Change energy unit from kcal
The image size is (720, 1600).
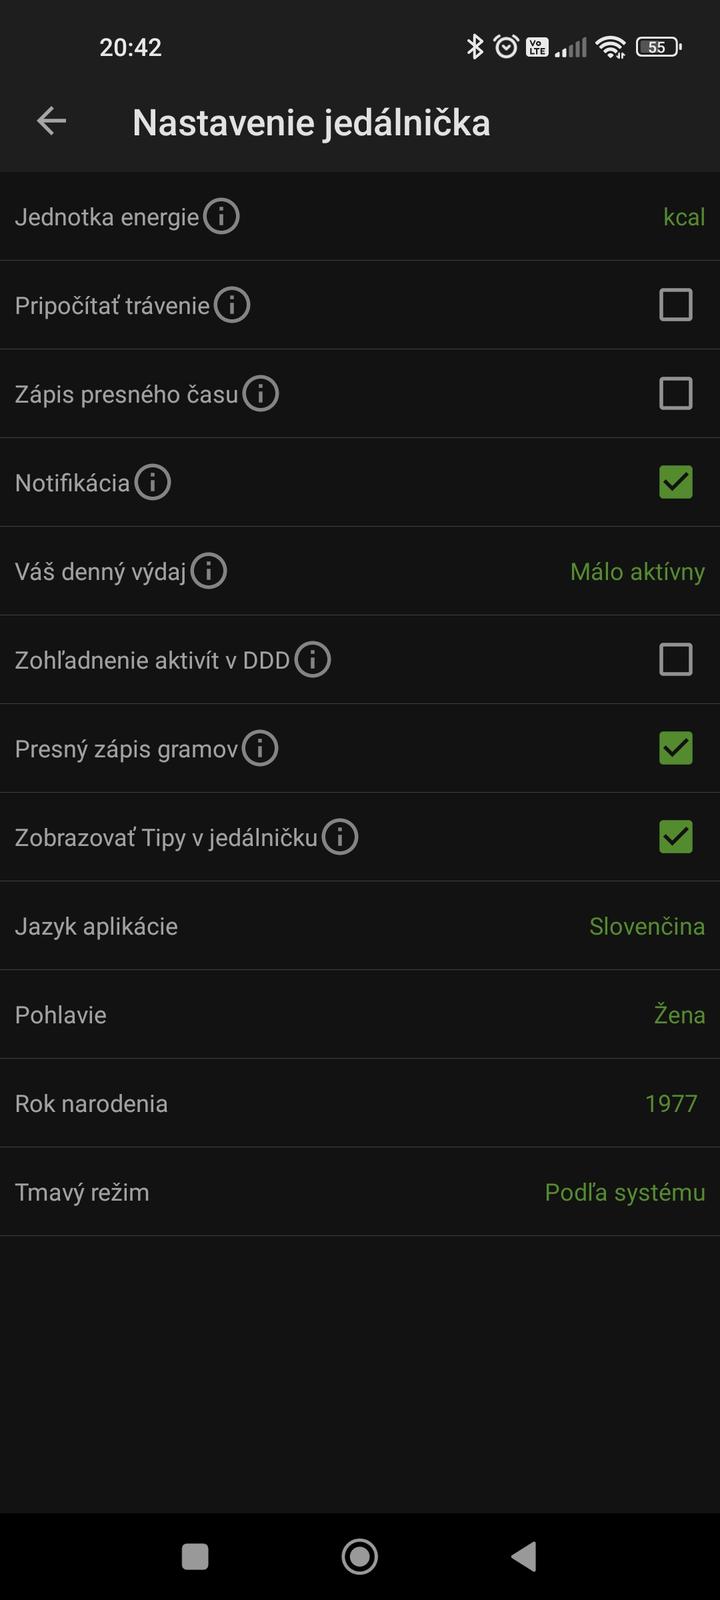[684, 217]
